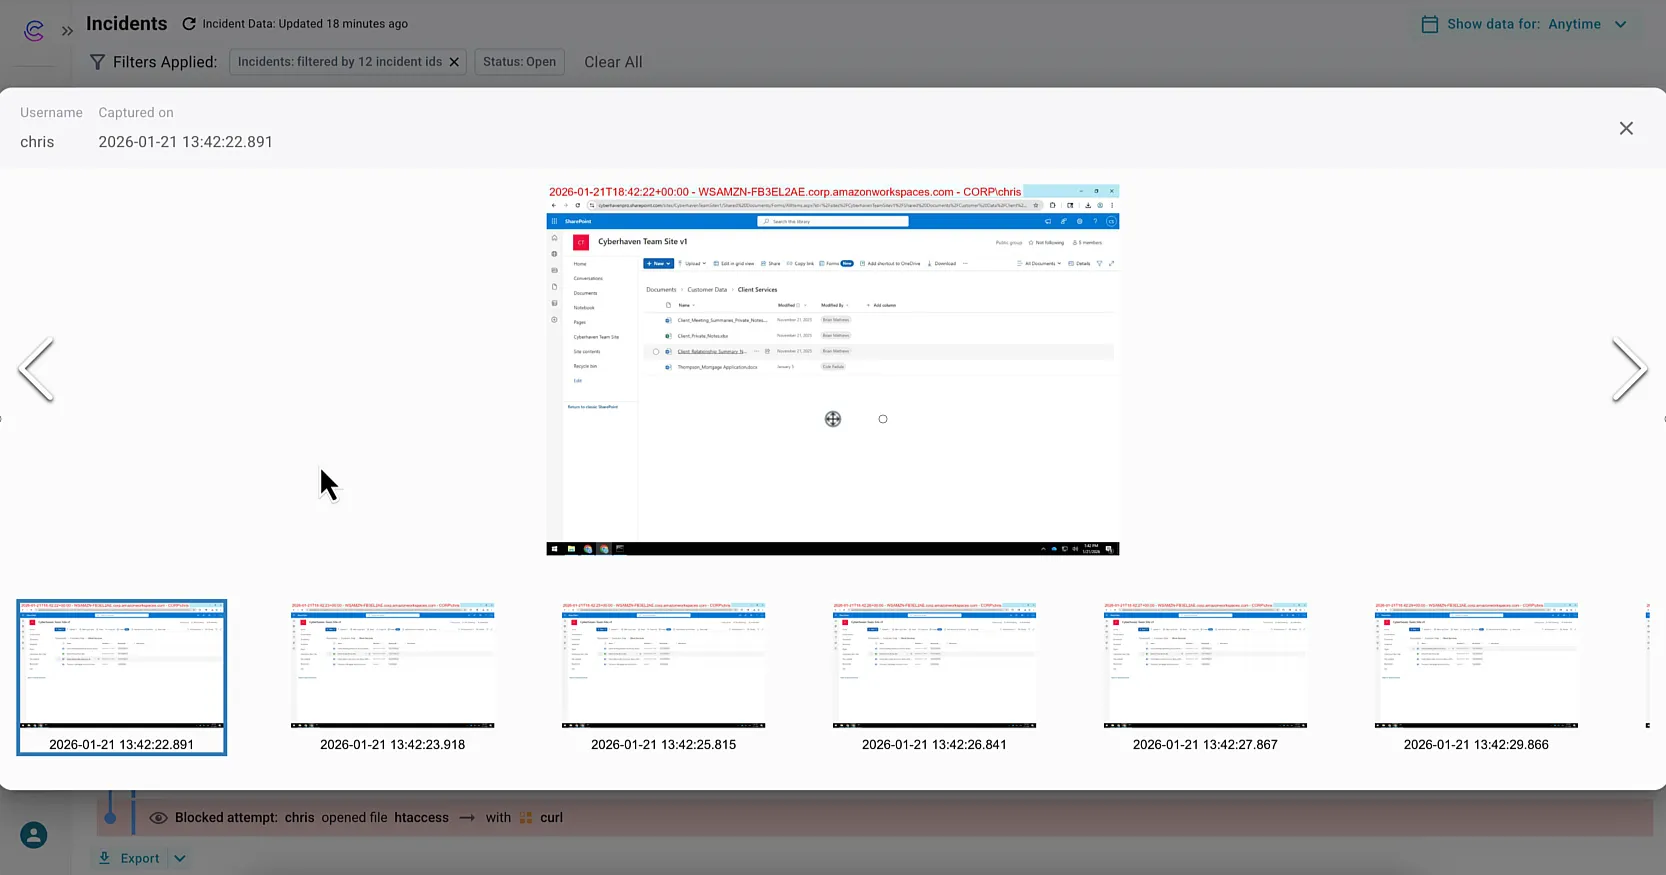The height and width of the screenshot is (875, 1666).
Task: Click the Status: Open filter chip
Action: pyautogui.click(x=519, y=62)
